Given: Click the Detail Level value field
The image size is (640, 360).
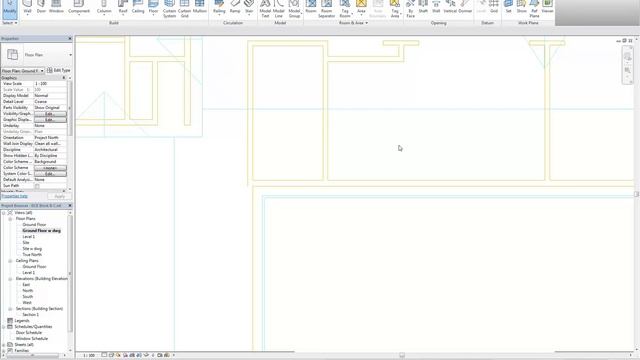Looking at the screenshot, I should pyautogui.click(x=50, y=102).
